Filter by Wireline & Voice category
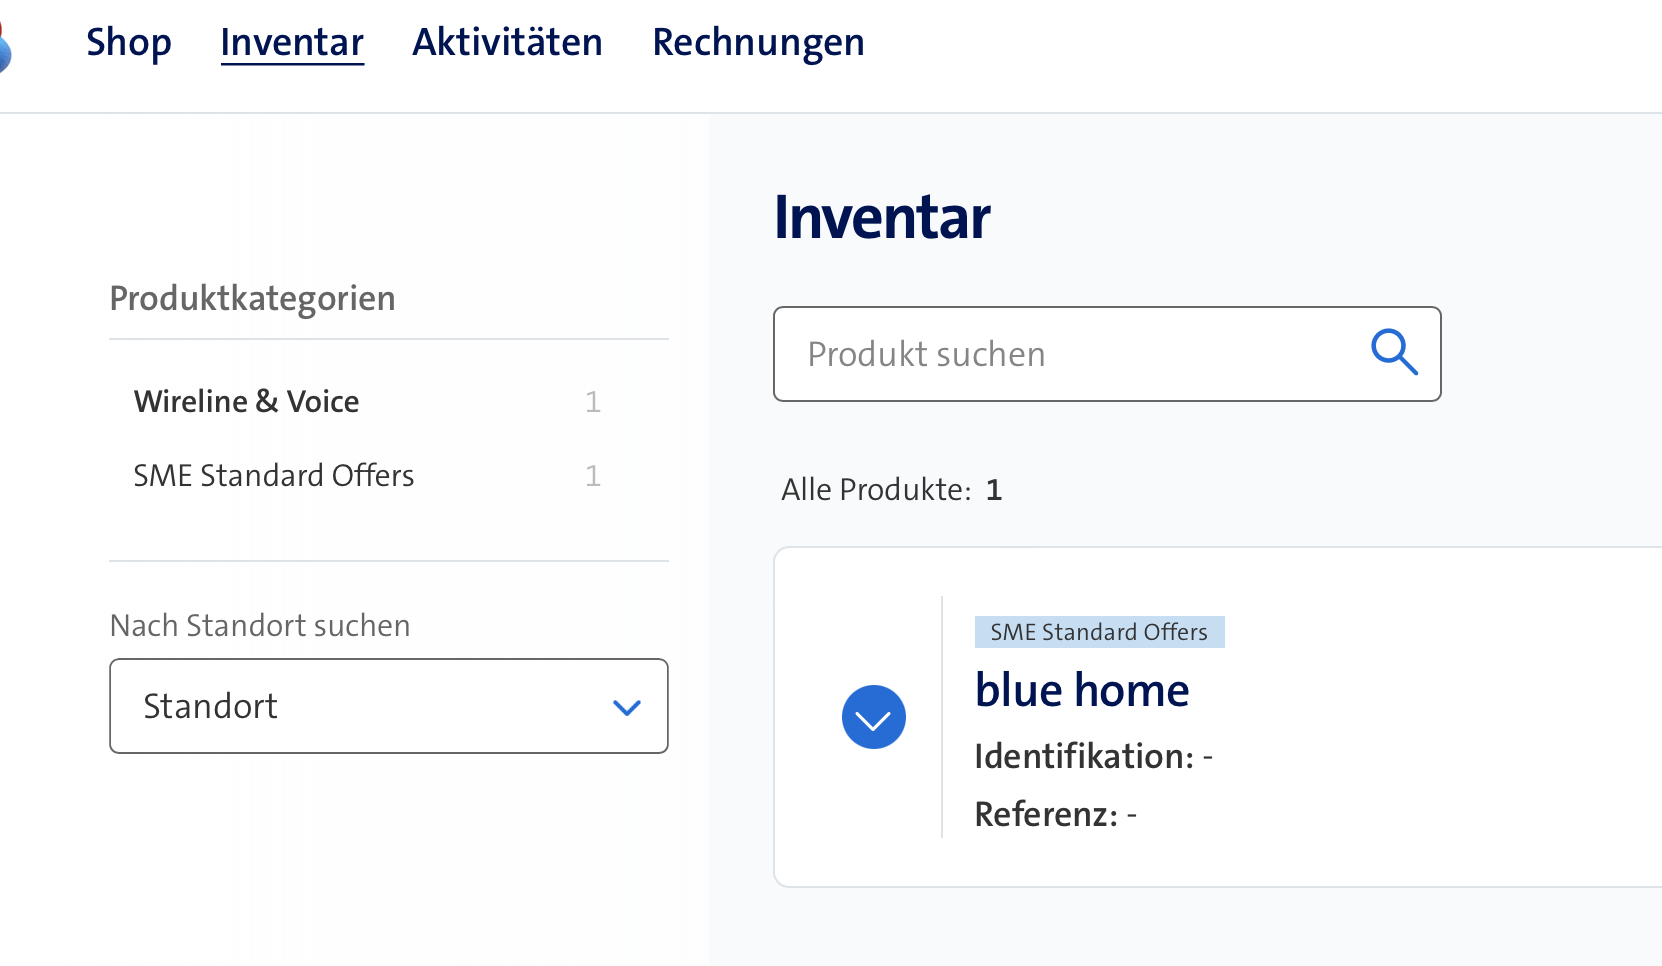 (246, 401)
